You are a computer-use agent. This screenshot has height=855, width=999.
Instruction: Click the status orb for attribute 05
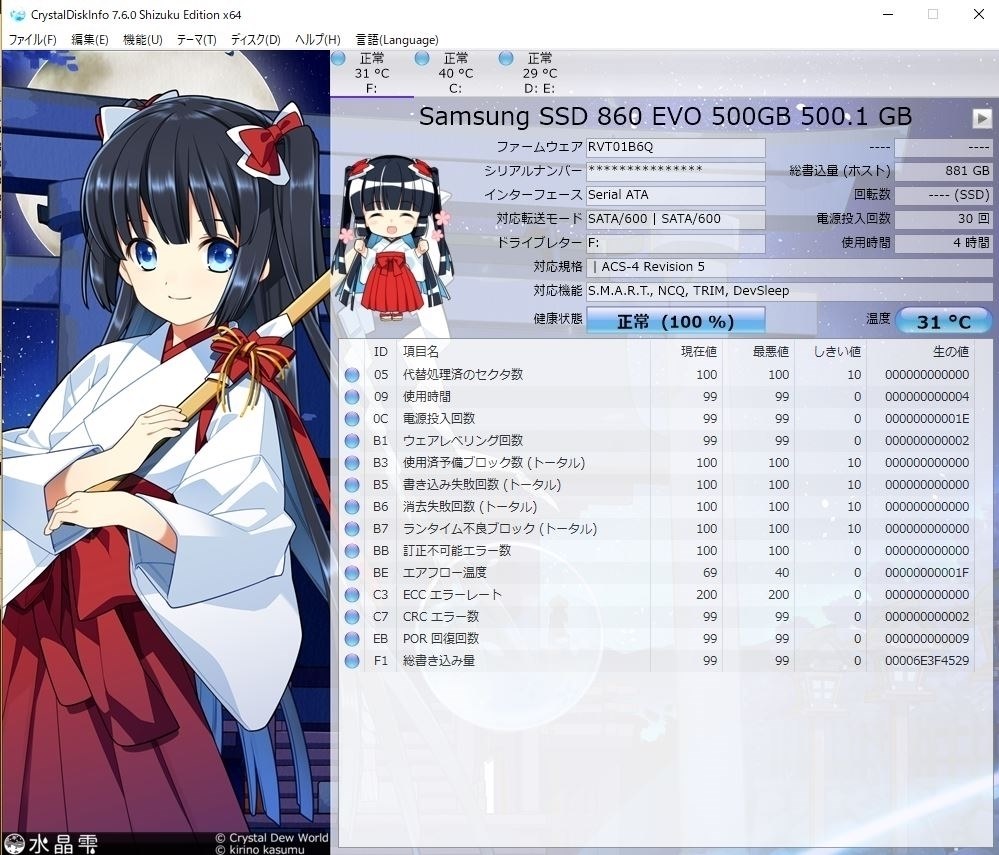pyautogui.click(x=352, y=375)
